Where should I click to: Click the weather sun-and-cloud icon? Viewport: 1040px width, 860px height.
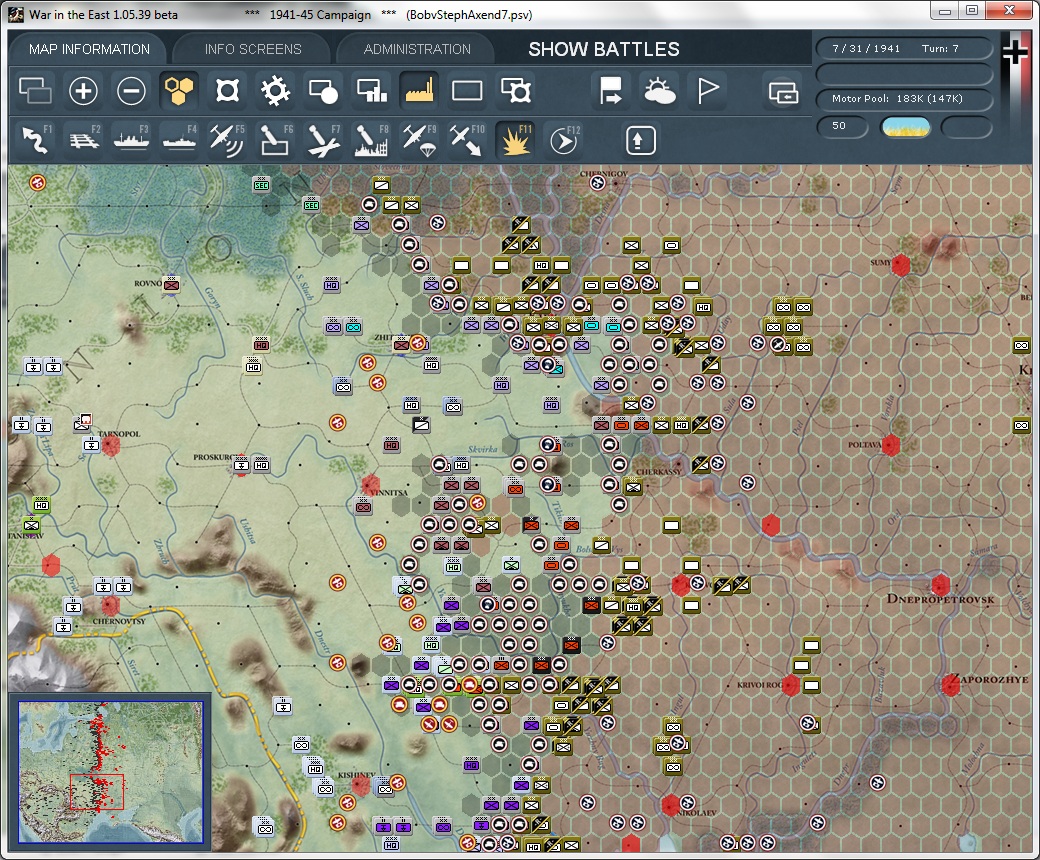pyautogui.click(x=659, y=91)
